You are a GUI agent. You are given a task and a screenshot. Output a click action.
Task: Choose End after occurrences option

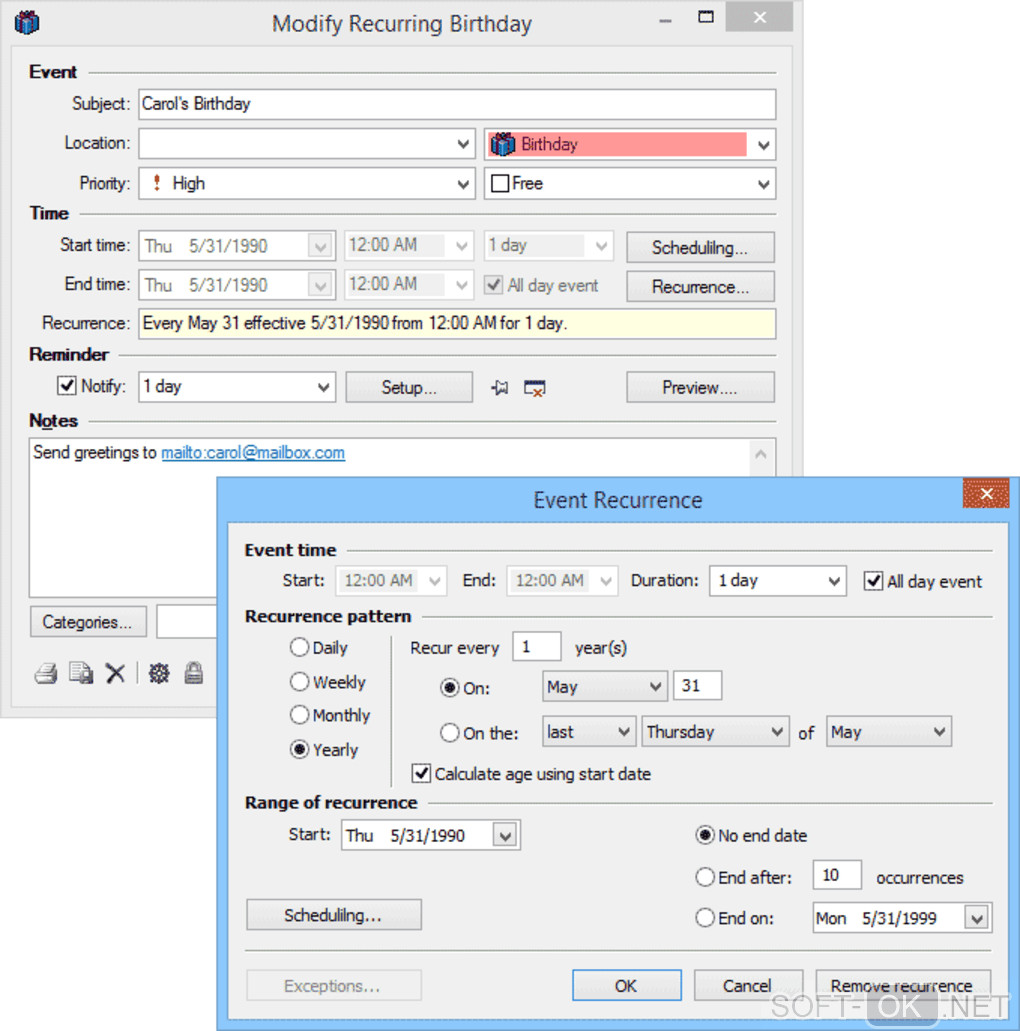click(704, 876)
